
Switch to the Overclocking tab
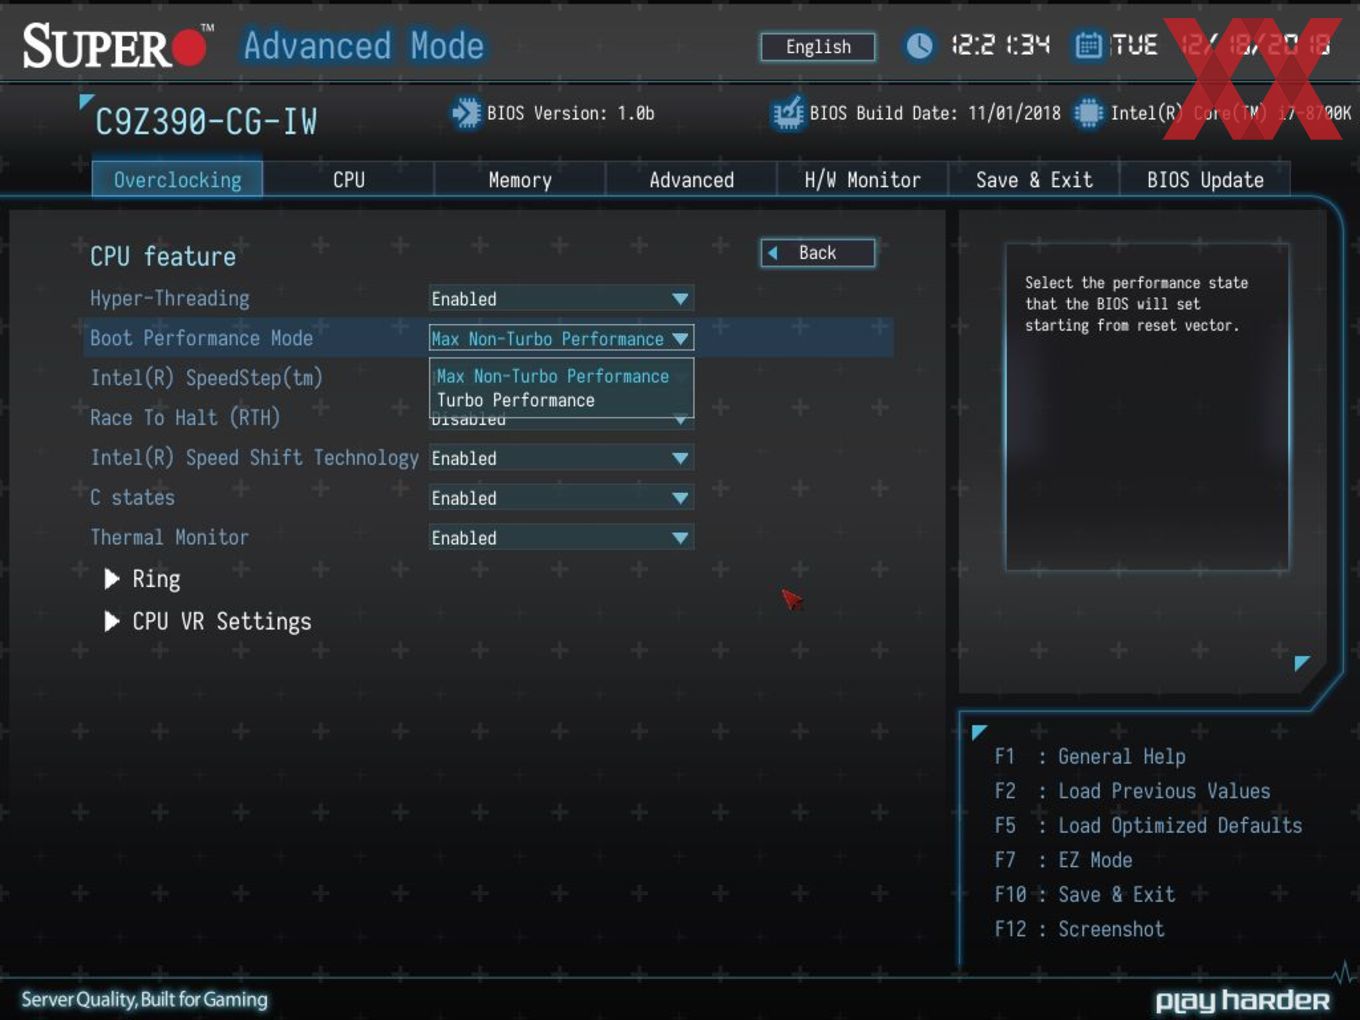click(x=177, y=180)
